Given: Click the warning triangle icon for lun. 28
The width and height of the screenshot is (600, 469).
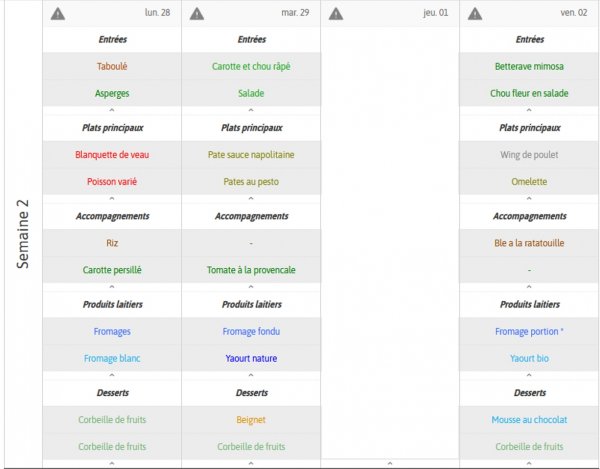Looking at the screenshot, I should tap(58, 14).
